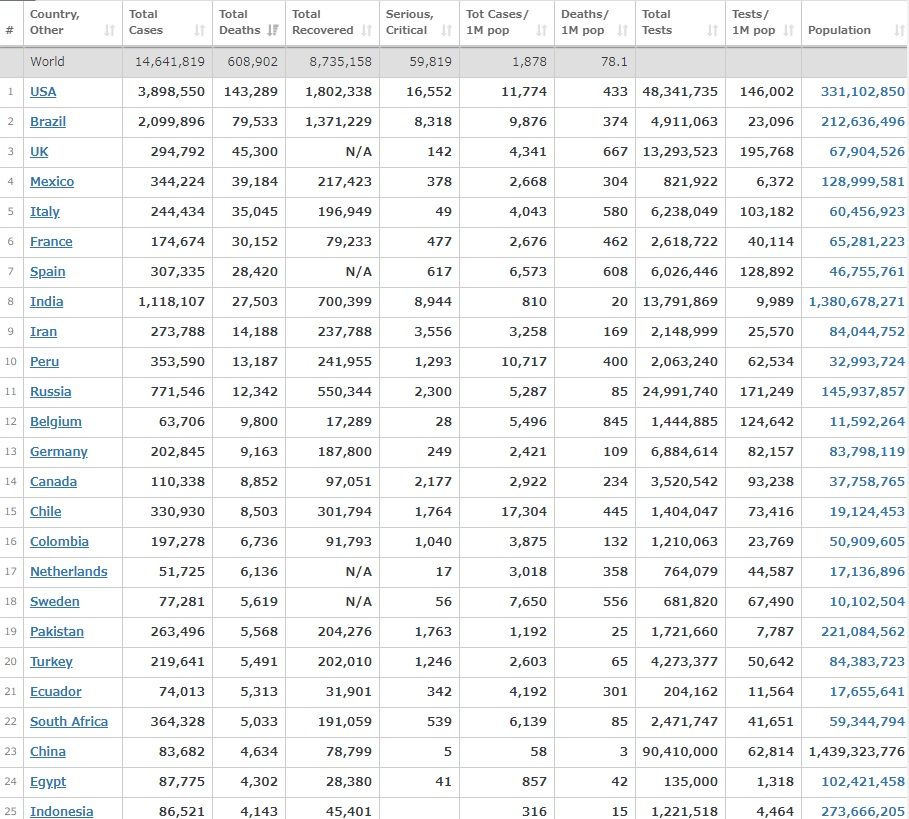Sort by Deaths/1M pop column
Image resolution: width=909 pixels, height=819 pixels.
(592, 23)
